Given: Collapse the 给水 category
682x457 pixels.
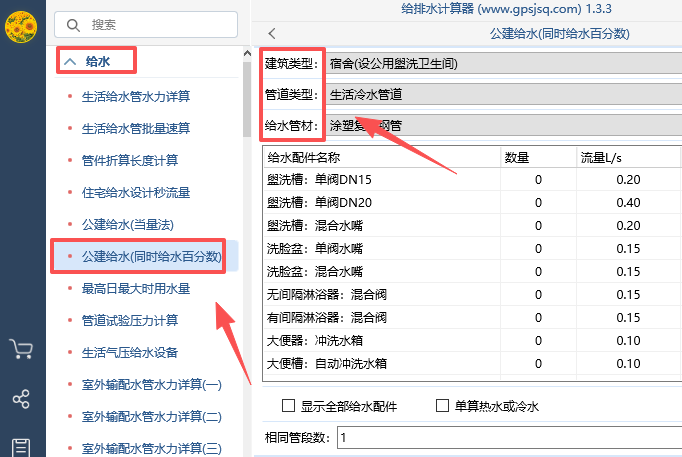Looking at the screenshot, I should point(70,62).
